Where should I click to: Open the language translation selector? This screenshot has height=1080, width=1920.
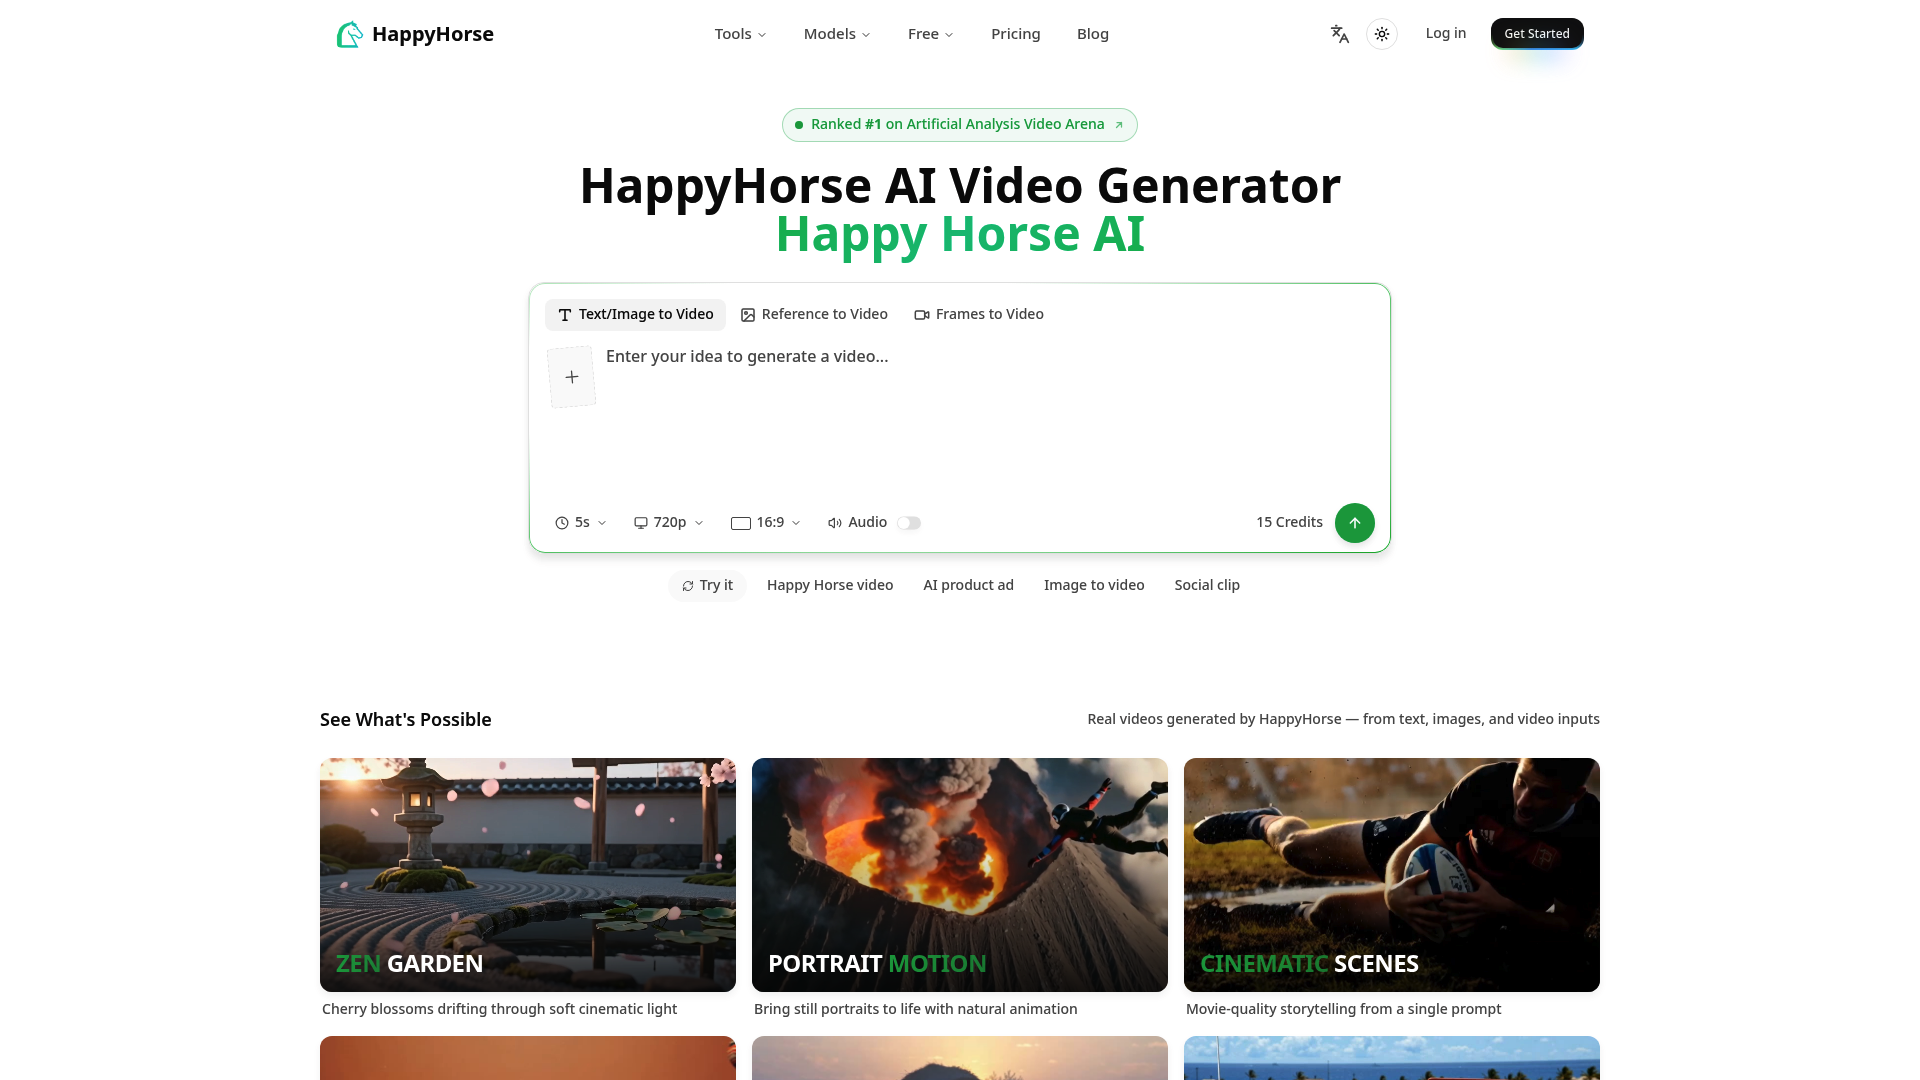pos(1338,33)
